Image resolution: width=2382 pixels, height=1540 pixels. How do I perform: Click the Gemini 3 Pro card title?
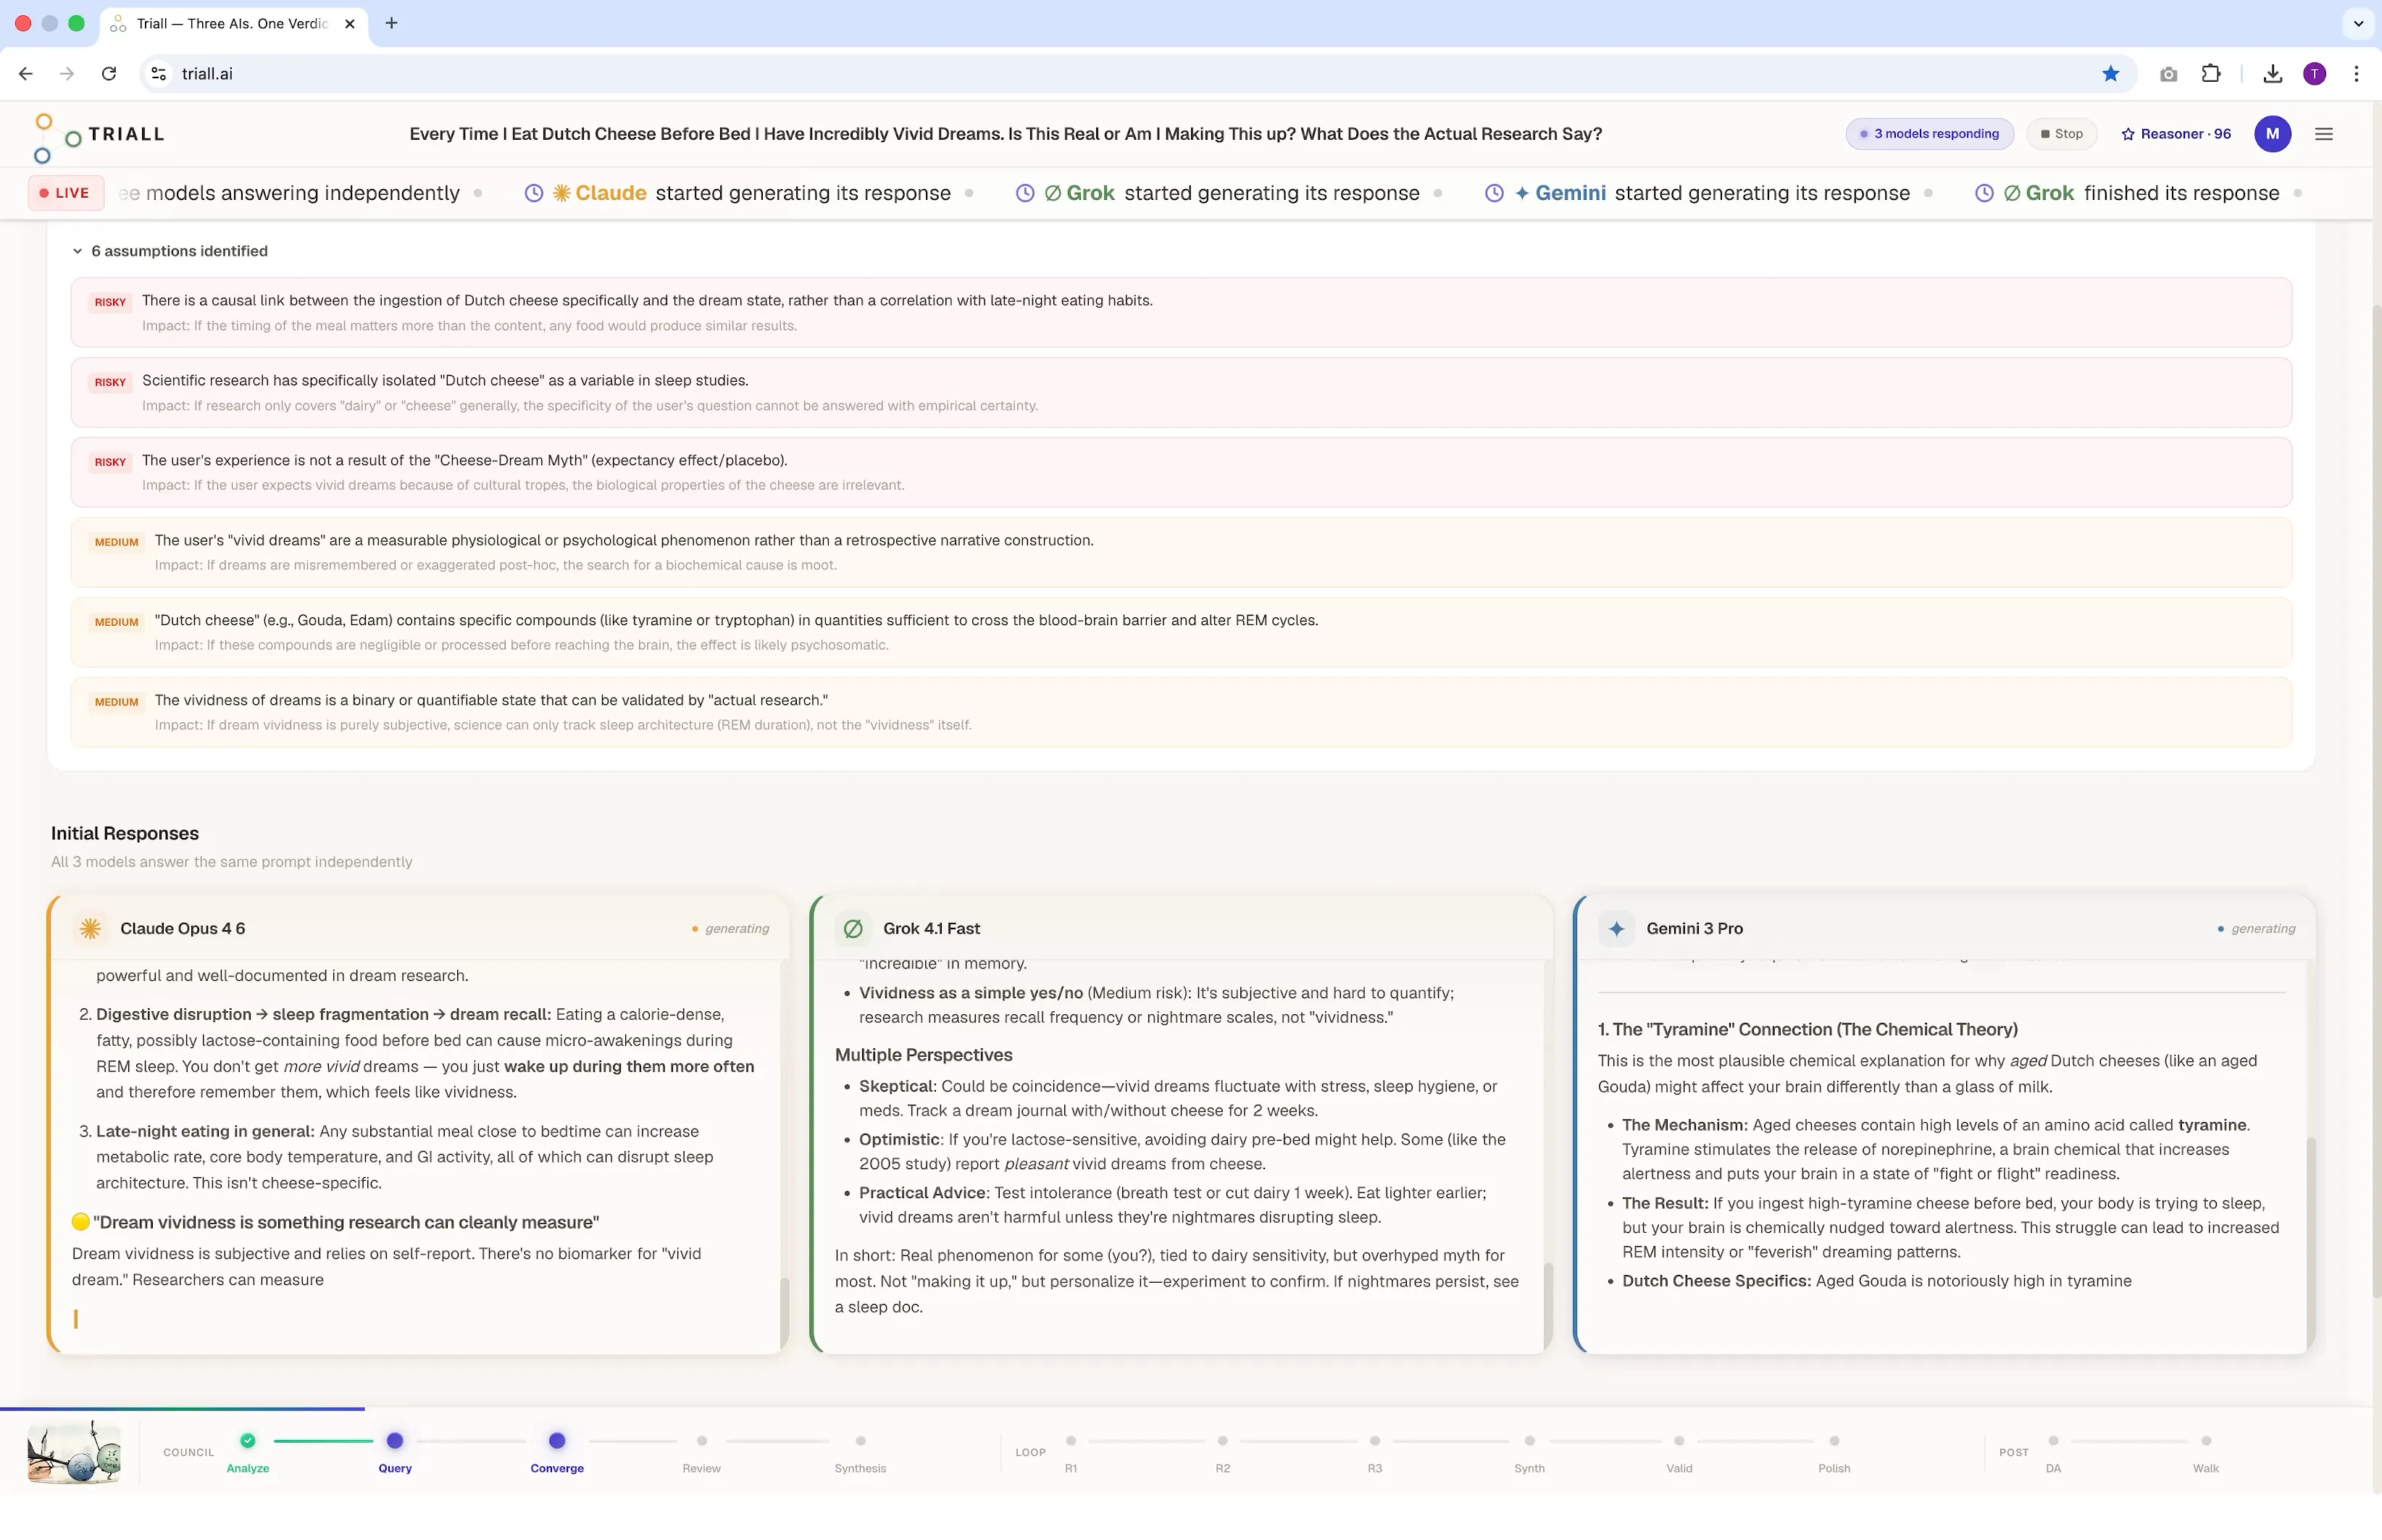click(x=1694, y=929)
